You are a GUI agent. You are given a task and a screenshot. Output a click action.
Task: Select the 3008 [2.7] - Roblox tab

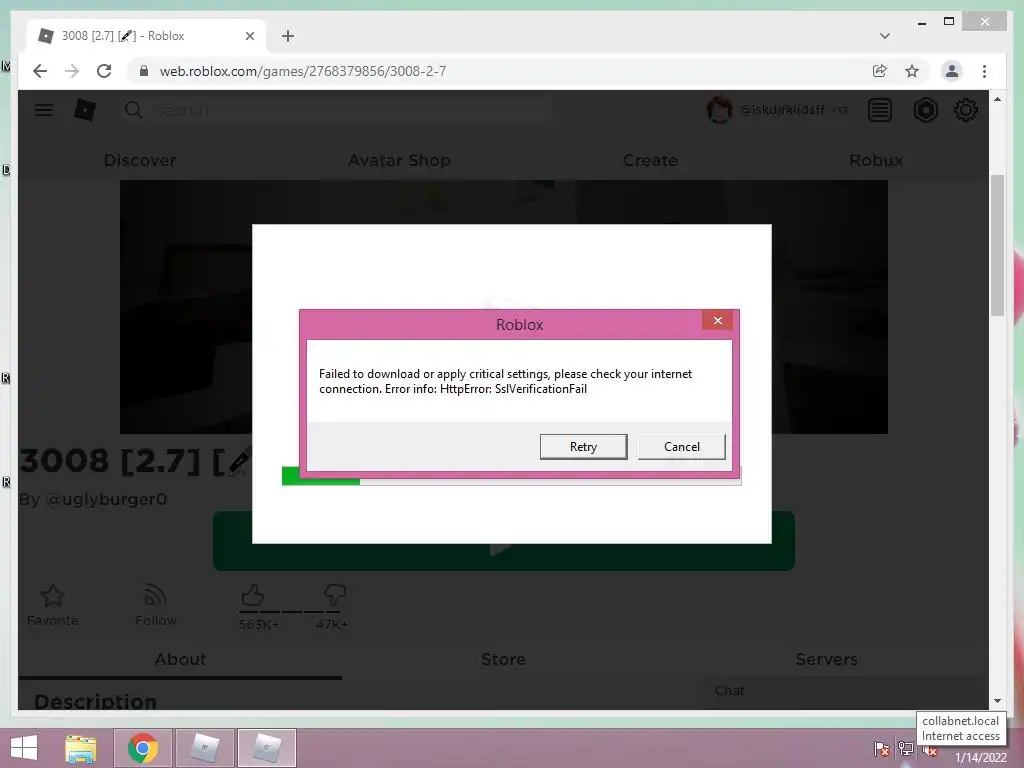click(147, 36)
